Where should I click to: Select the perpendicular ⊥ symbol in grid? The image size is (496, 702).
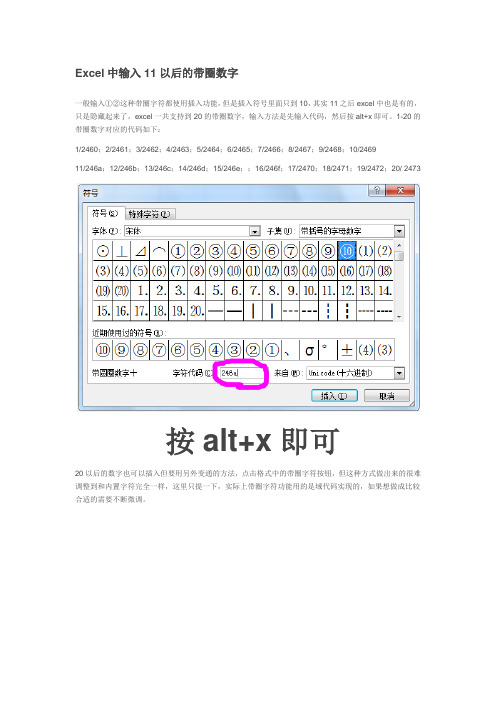122,251
